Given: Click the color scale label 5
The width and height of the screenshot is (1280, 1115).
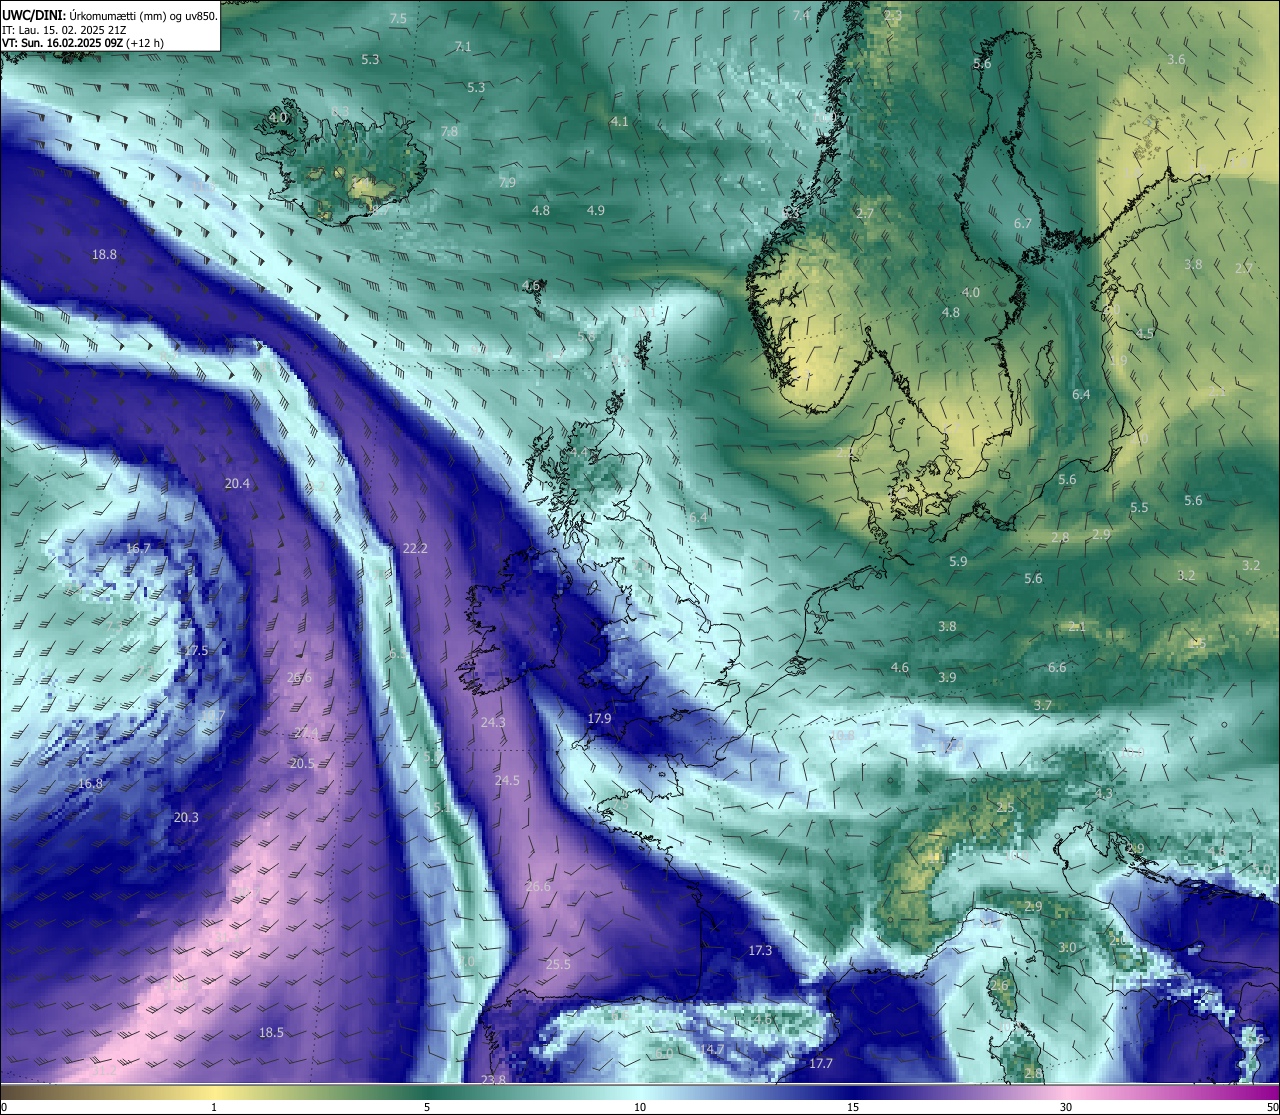Looking at the screenshot, I should tap(427, 1107).
